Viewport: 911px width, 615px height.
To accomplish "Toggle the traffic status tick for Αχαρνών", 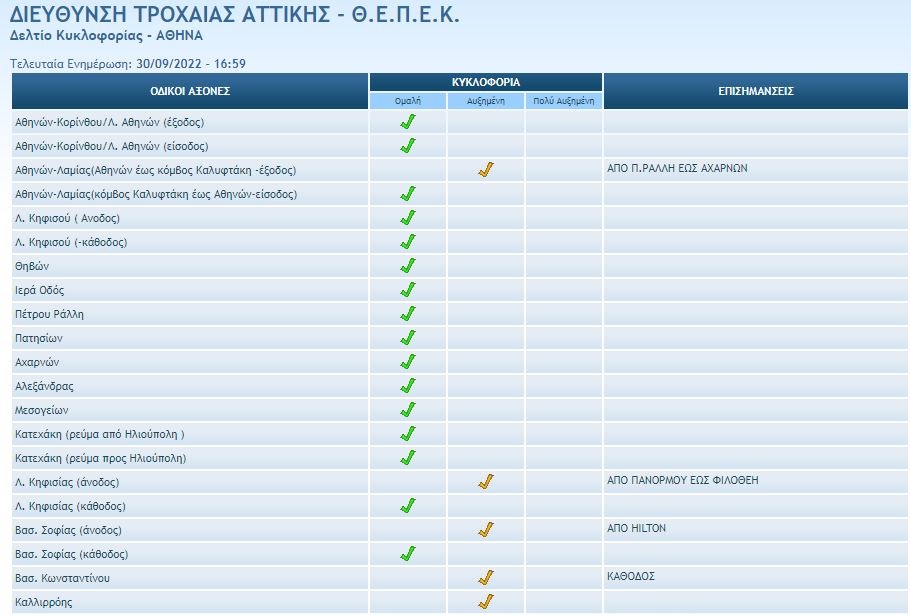I will point(406,361).
